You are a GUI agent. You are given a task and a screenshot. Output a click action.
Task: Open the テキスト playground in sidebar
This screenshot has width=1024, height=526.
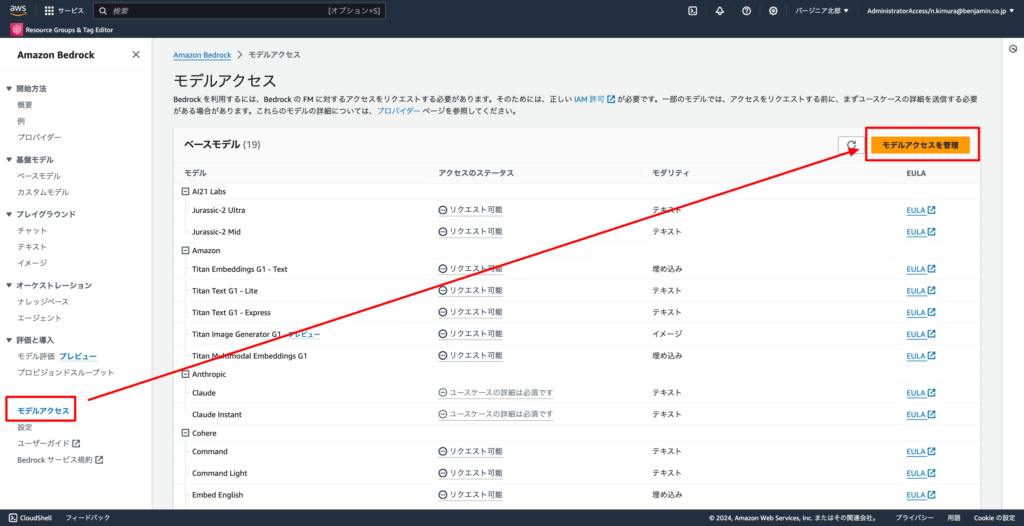click(x=32, y=246)
